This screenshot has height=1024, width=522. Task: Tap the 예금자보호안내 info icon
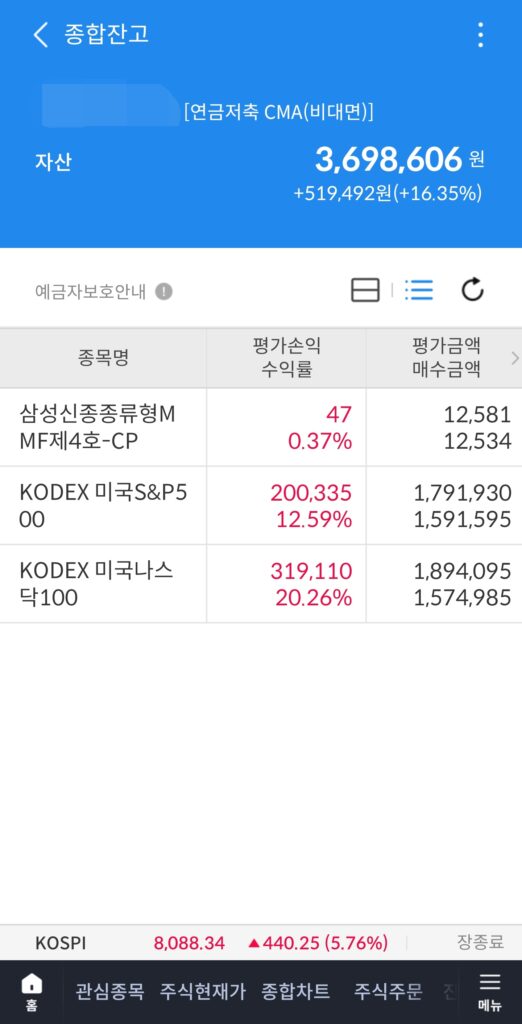[x=164, y=291]
